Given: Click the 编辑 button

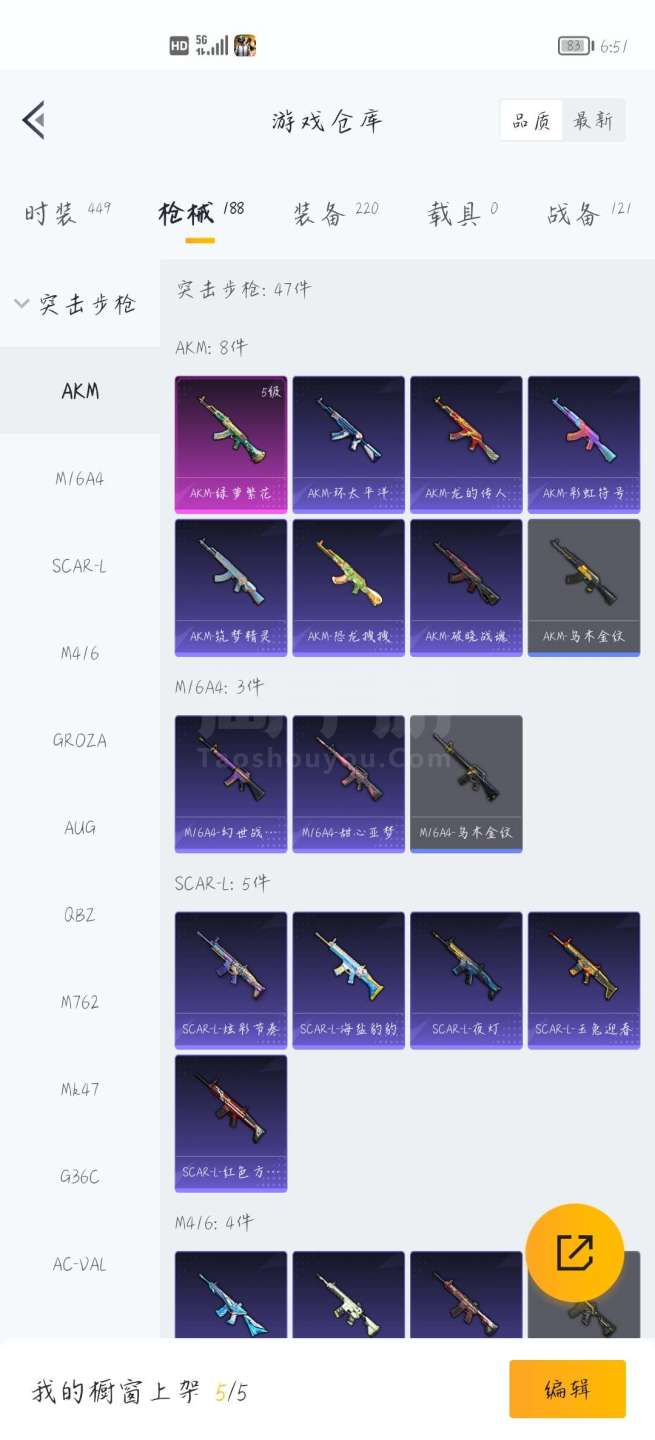Looking at the screenshot, I should 567,1389.
